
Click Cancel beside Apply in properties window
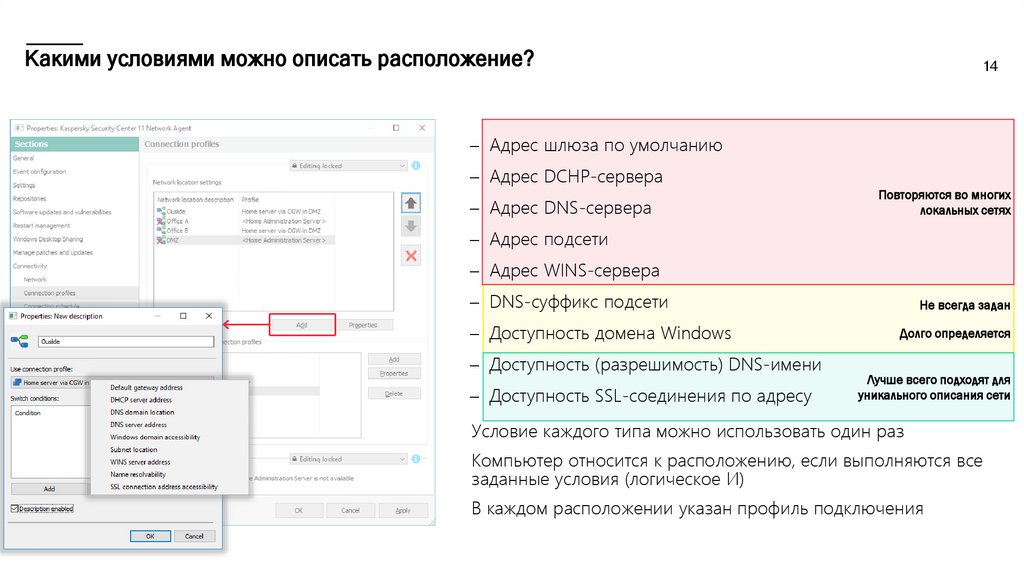coord(351,511)
